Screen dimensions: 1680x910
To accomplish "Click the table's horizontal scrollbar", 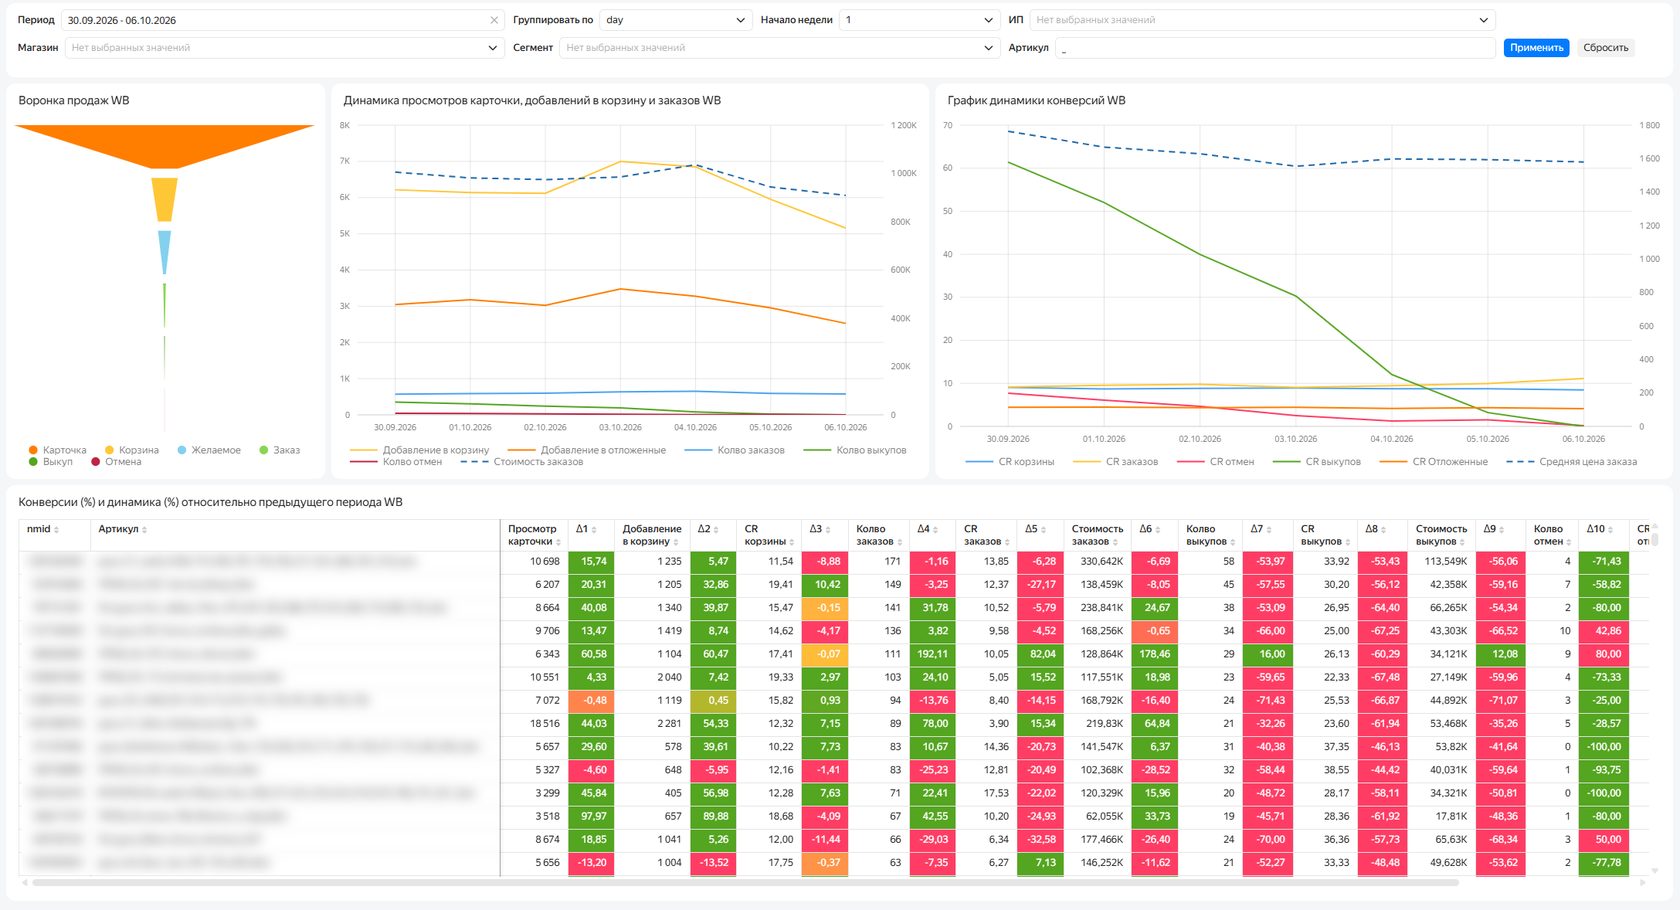I will point(745,883).
